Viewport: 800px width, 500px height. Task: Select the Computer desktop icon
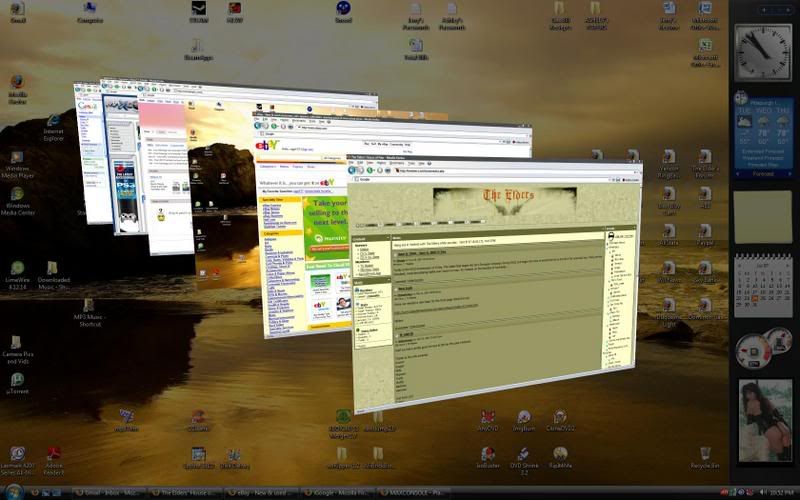tap(89, 13)
